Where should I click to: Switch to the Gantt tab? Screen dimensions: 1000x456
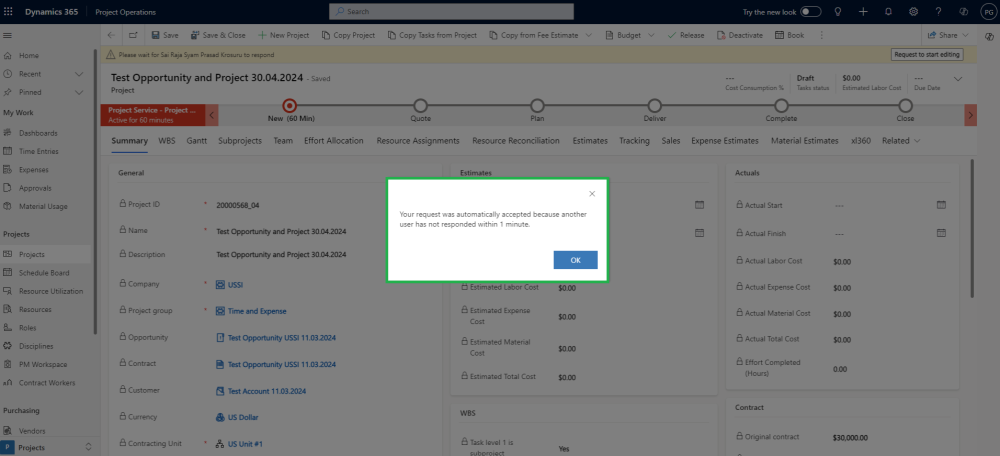click(x=196, y=141)
